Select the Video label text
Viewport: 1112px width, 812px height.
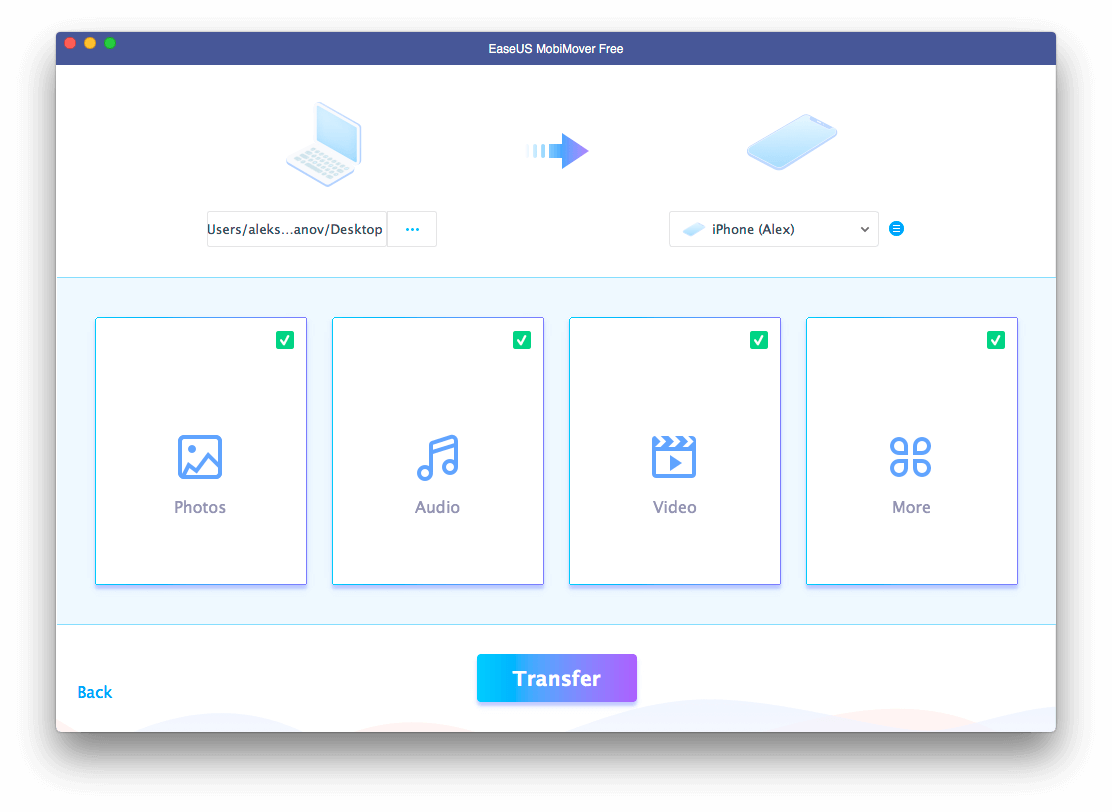(674, 507)
